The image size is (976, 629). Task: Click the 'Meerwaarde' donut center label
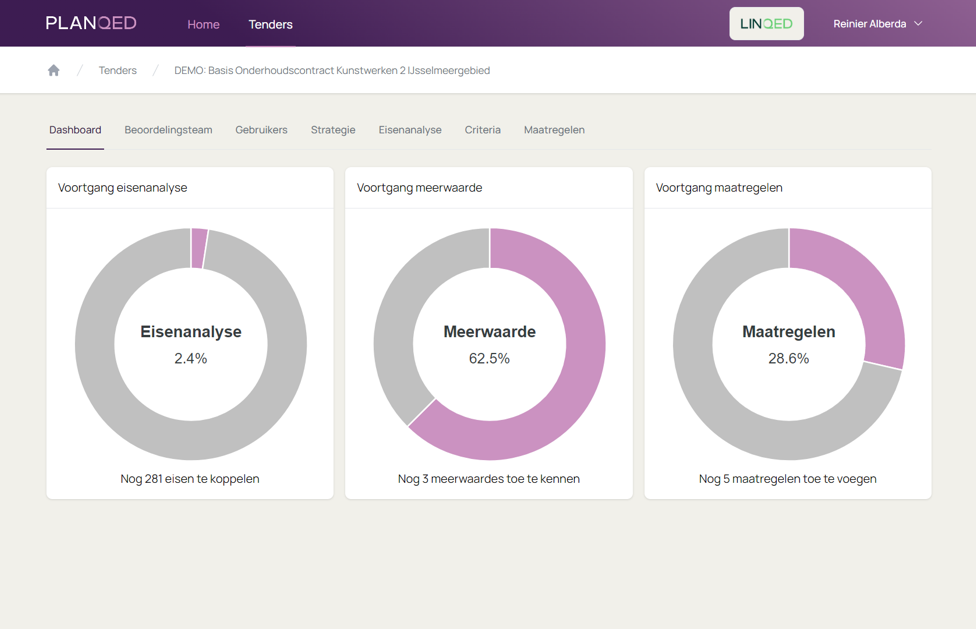point(489,332)
